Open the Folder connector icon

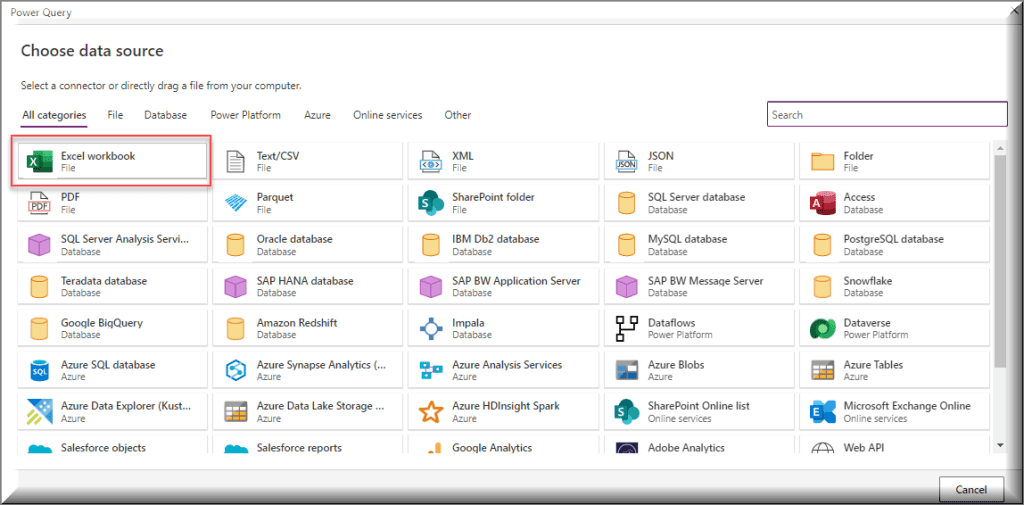tap(823, 161)
